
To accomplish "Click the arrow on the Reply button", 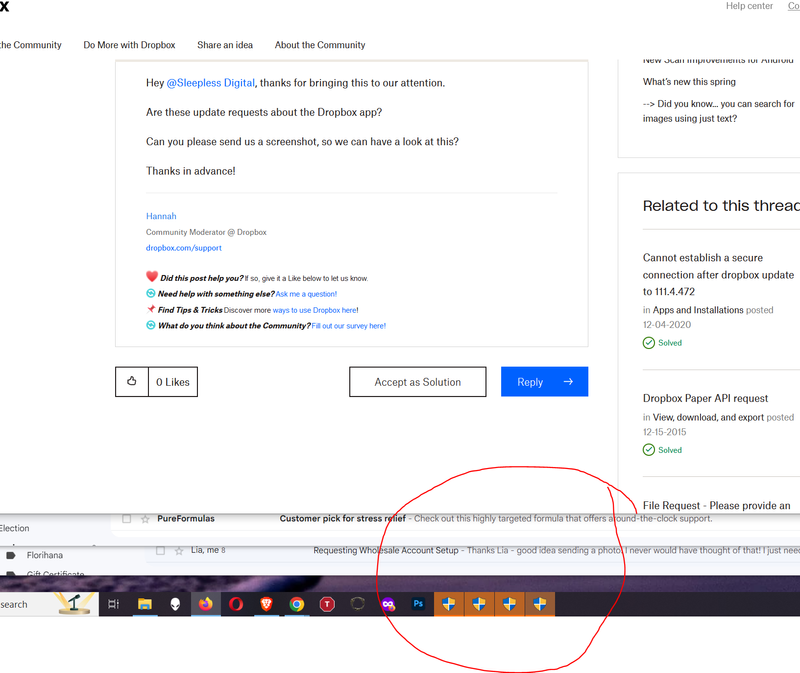I will (568, 381).
